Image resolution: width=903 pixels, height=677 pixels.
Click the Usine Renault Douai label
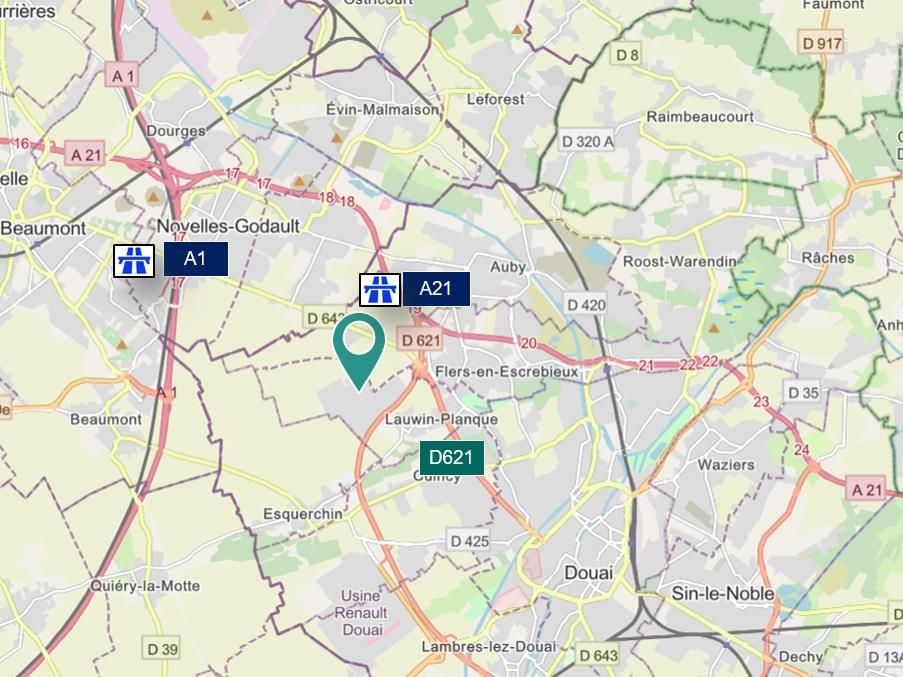(x=362, y=613)
